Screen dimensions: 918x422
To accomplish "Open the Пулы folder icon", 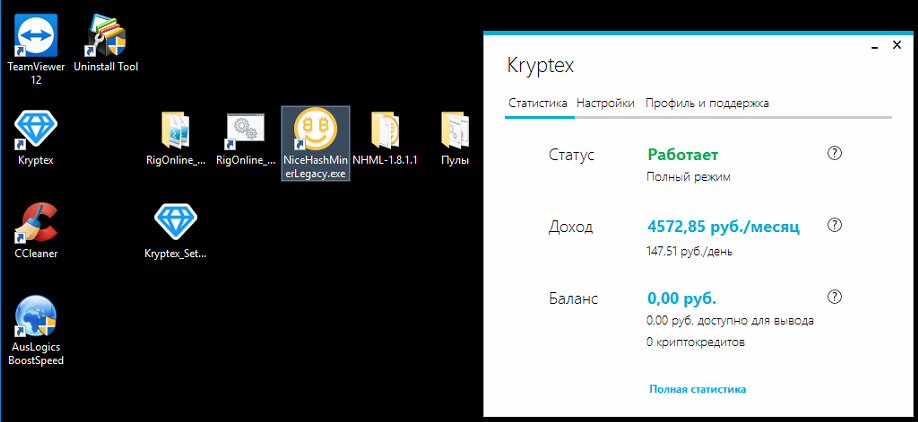I will click(455, 139).
